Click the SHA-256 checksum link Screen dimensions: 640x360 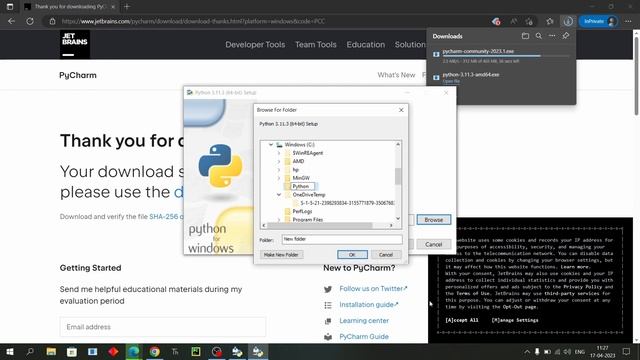[x=164, y=216]
